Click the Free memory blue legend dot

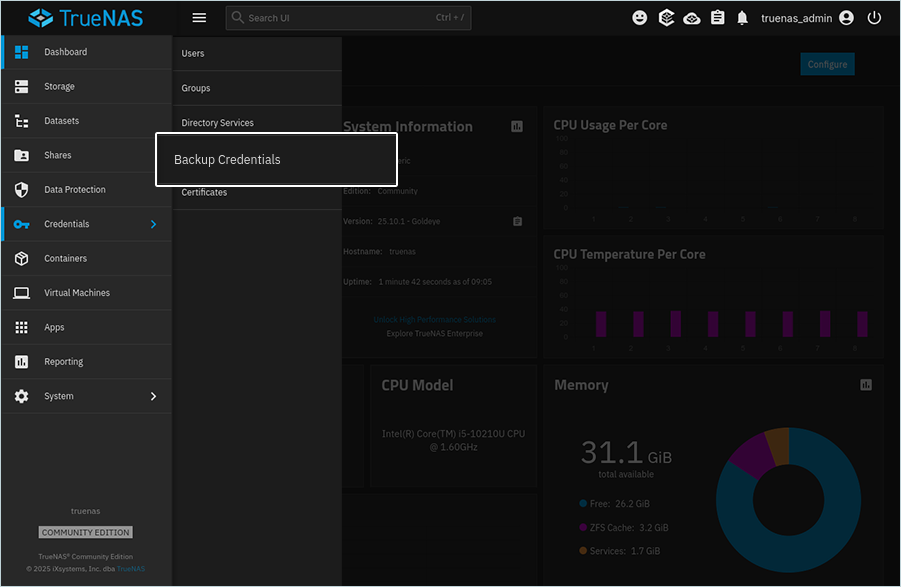click(583, 503)
